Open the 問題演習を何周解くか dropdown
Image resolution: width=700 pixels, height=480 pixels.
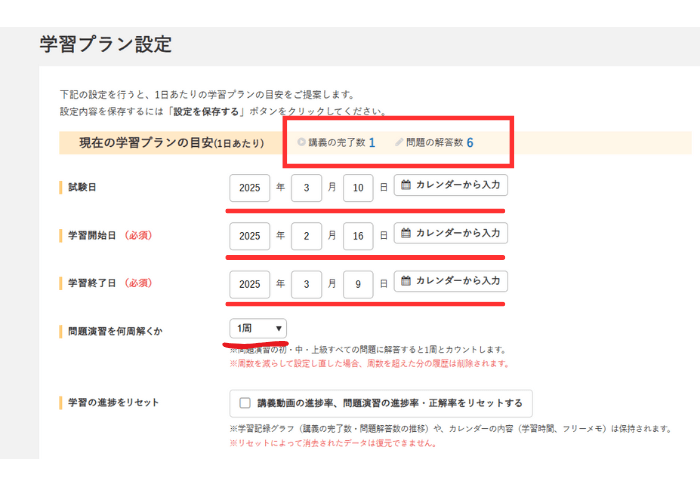point(258,328)
